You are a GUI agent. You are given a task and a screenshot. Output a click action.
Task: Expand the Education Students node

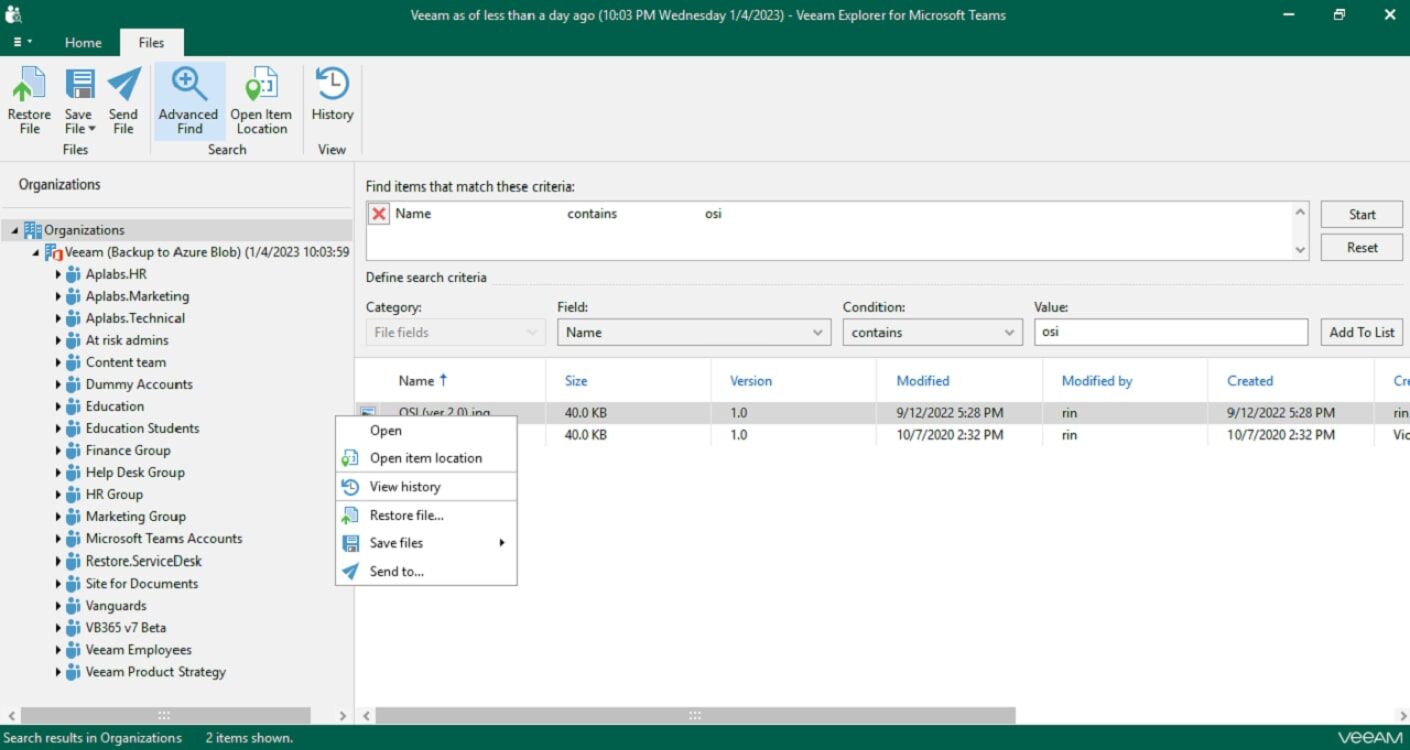pos(59,428)
